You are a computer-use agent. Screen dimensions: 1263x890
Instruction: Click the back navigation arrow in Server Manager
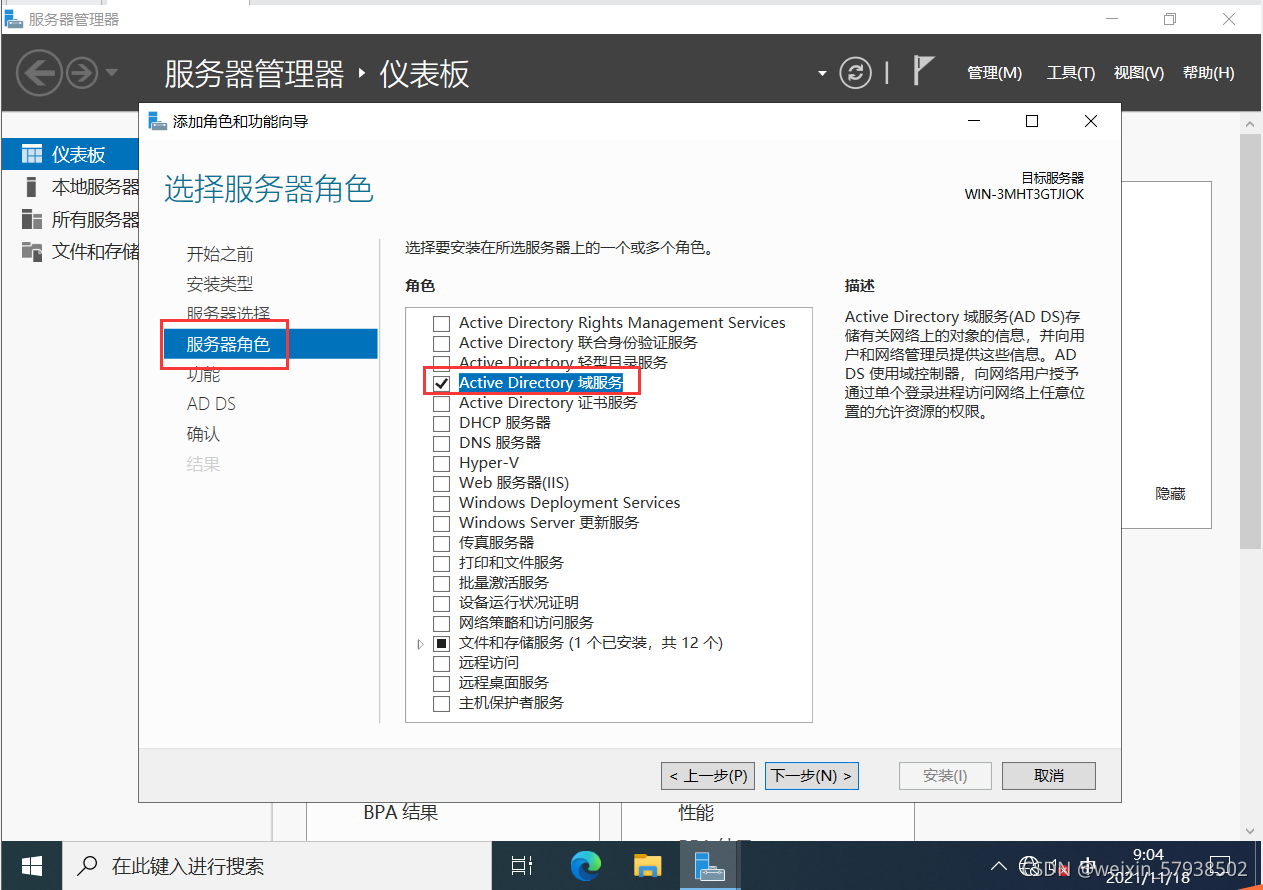(40, 73)
